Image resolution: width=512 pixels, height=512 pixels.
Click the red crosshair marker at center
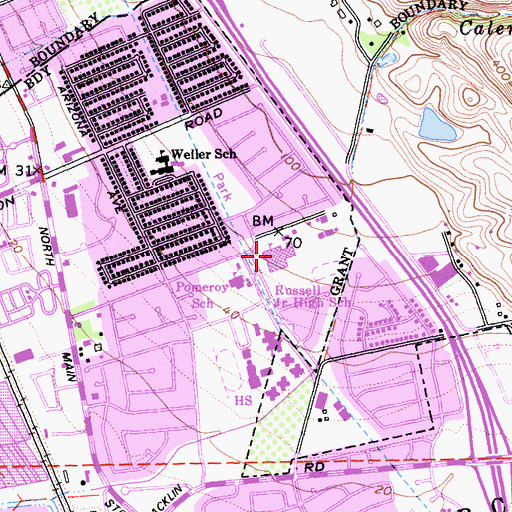256,256
